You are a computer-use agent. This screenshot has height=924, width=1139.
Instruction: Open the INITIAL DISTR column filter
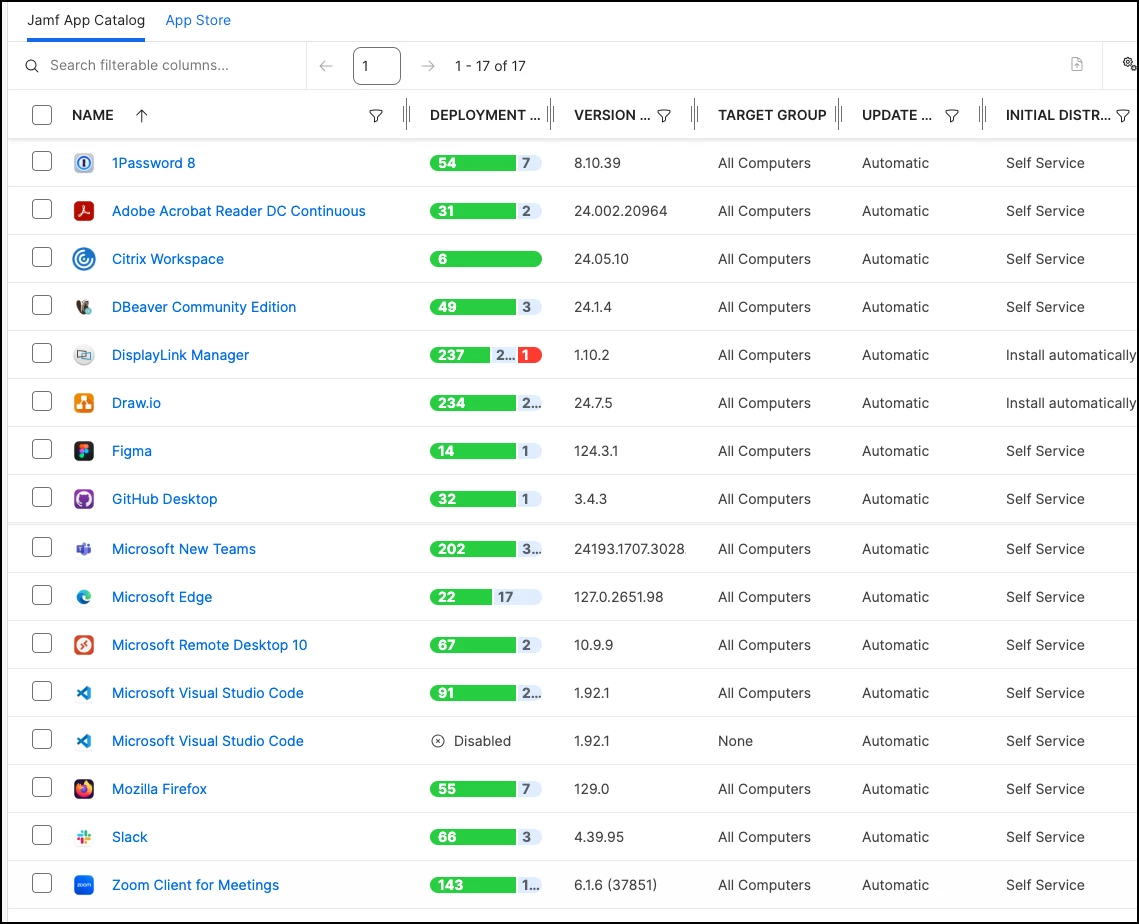coord(1123,116)
